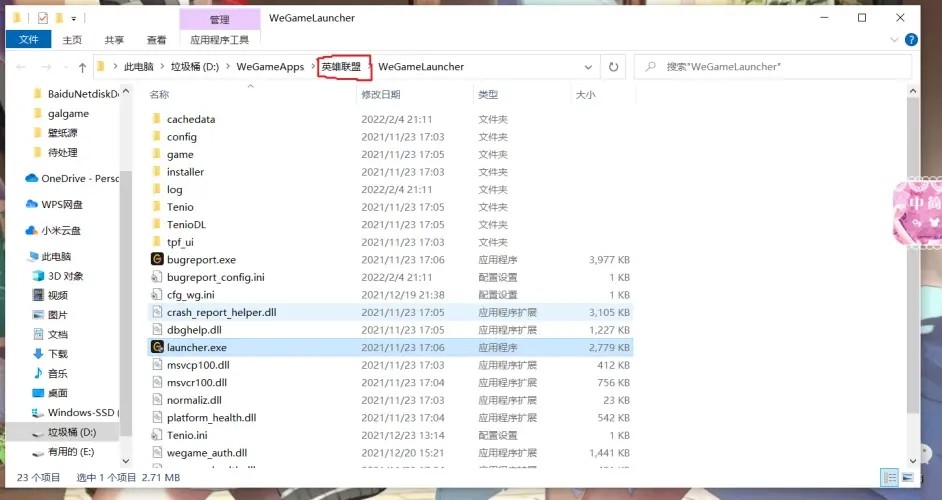Select the cfg_wg.ini file
This screenshot has width=942, height=500.
tap(390, 294)
